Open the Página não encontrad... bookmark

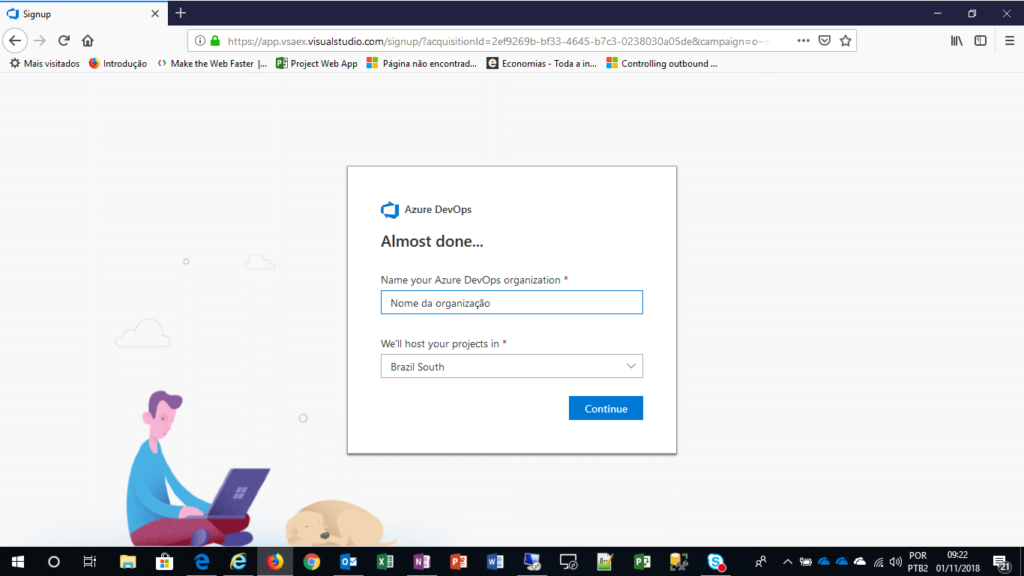click(x=422, y=63)
